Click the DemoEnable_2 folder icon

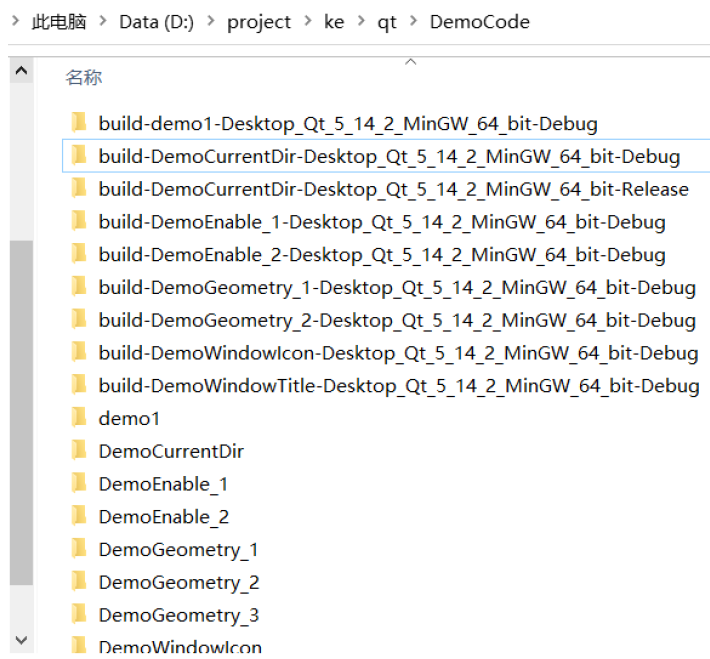pos(79,516)
